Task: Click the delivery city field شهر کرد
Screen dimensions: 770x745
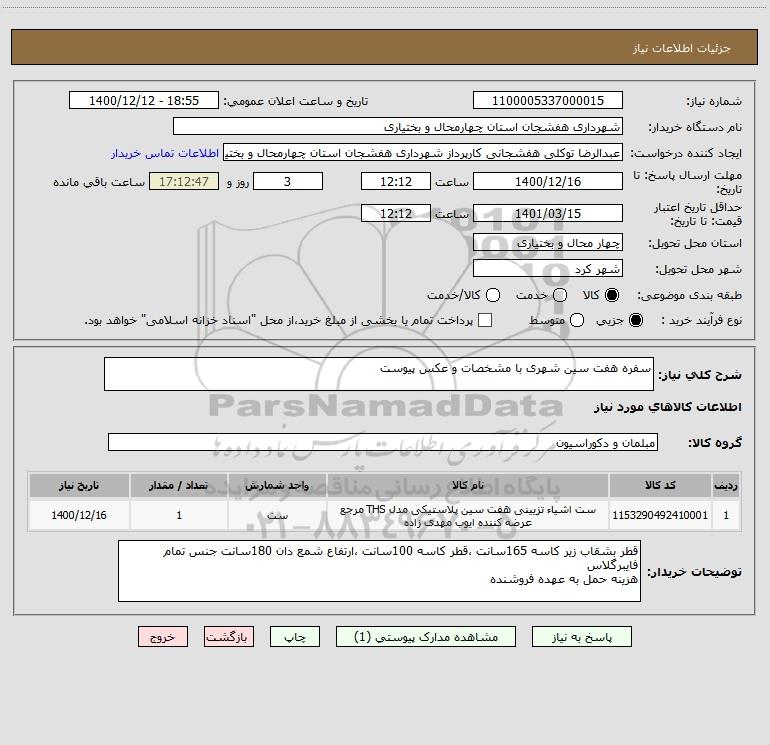Action: [x=548, y=268]
